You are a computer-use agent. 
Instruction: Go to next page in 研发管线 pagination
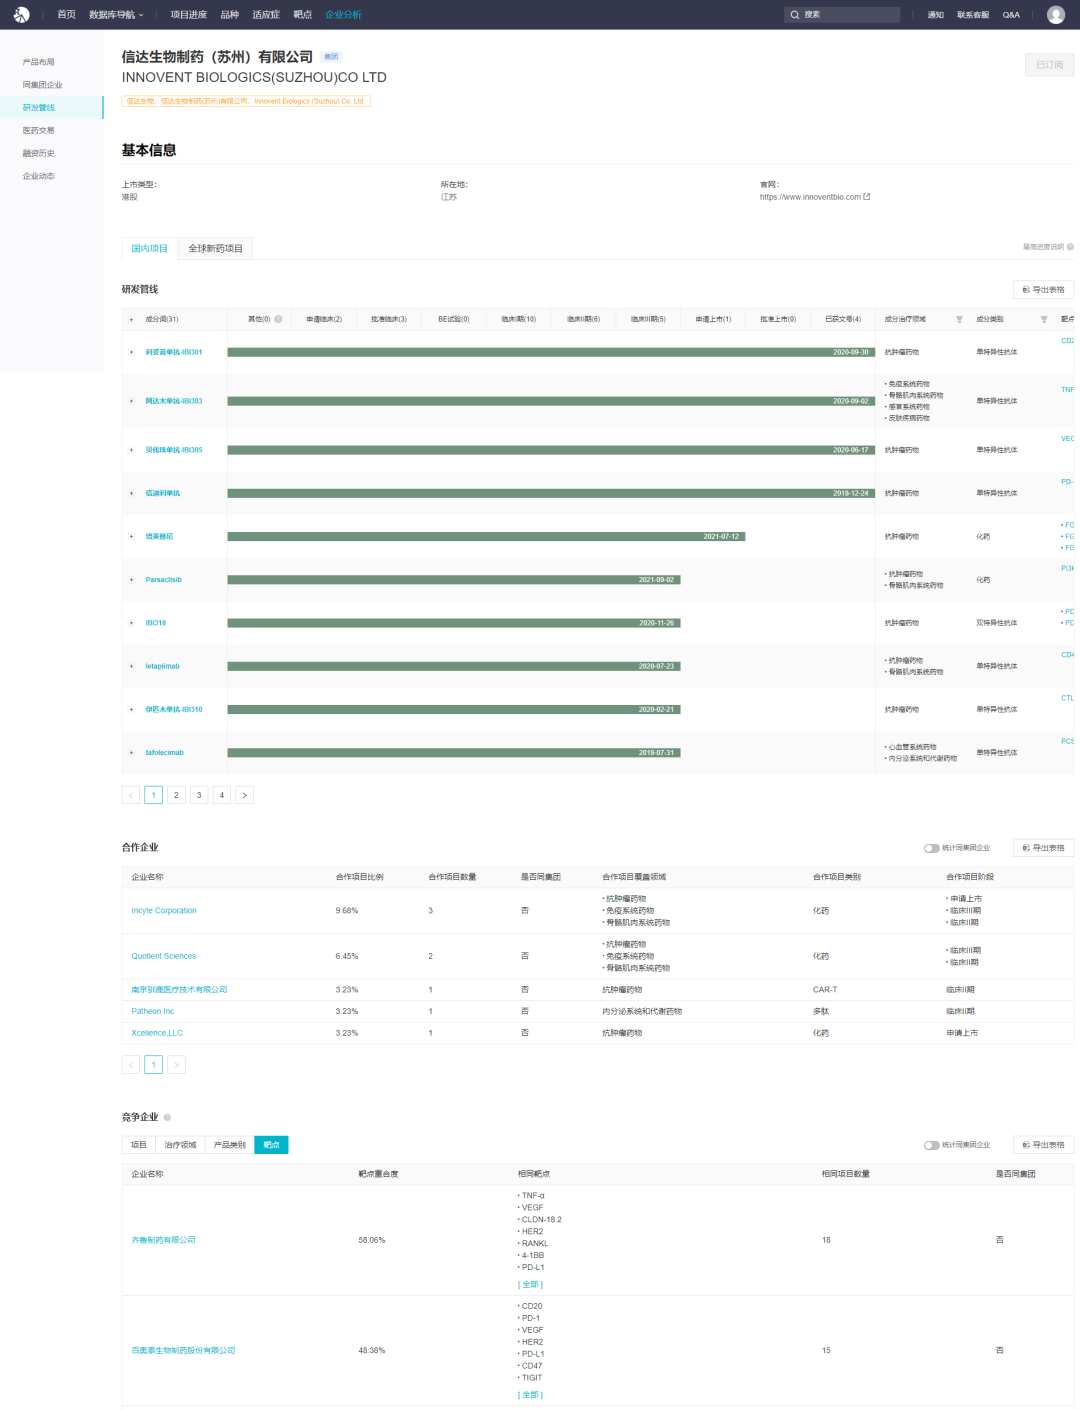pyautogui.click(x=245, y=795)
